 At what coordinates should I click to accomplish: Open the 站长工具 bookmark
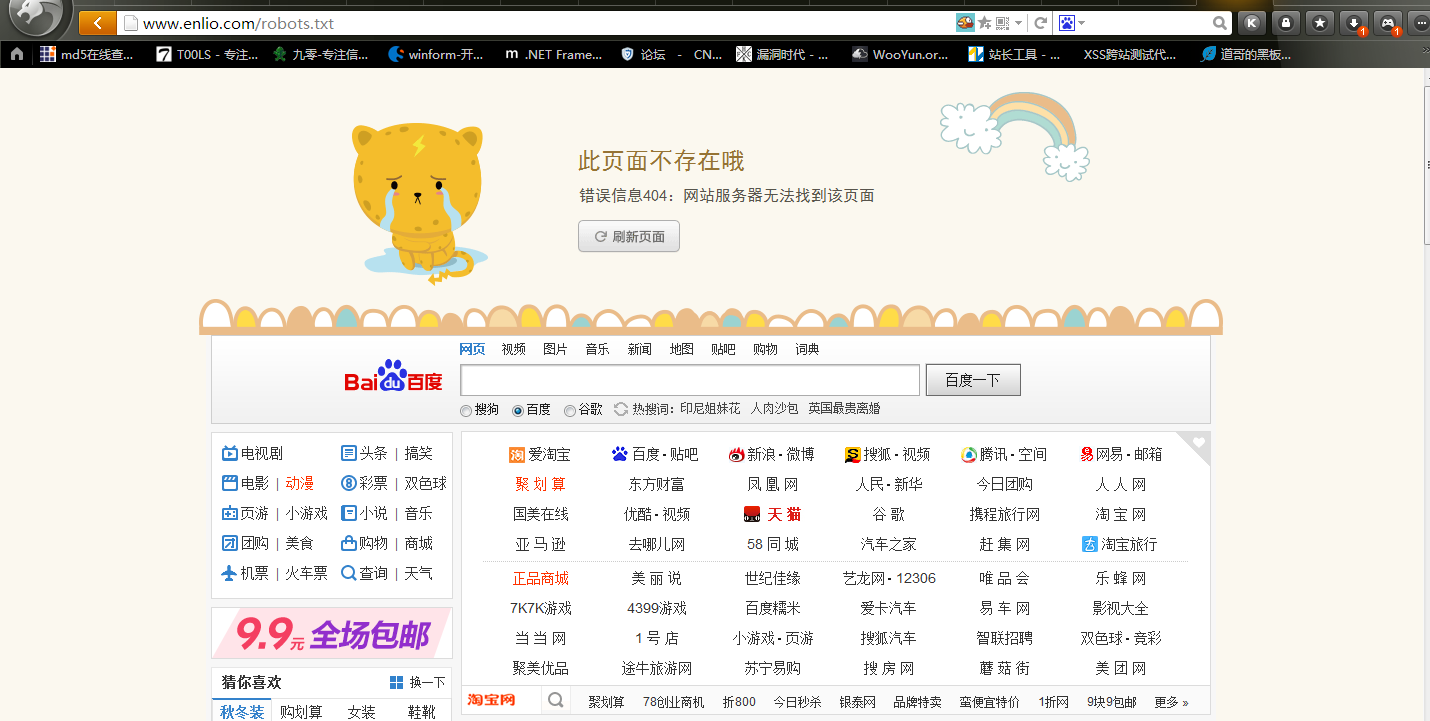point(1014,55)
